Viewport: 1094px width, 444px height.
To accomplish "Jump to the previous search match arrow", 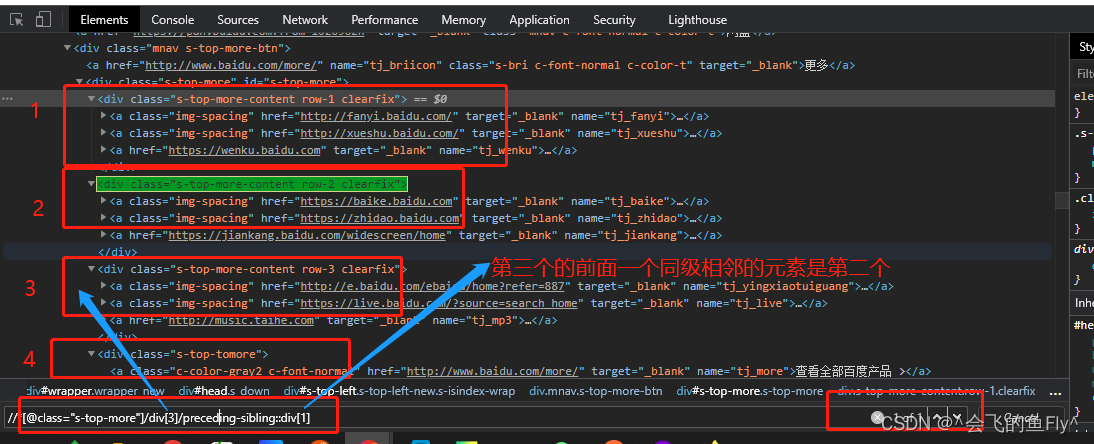I will [938, 417].
